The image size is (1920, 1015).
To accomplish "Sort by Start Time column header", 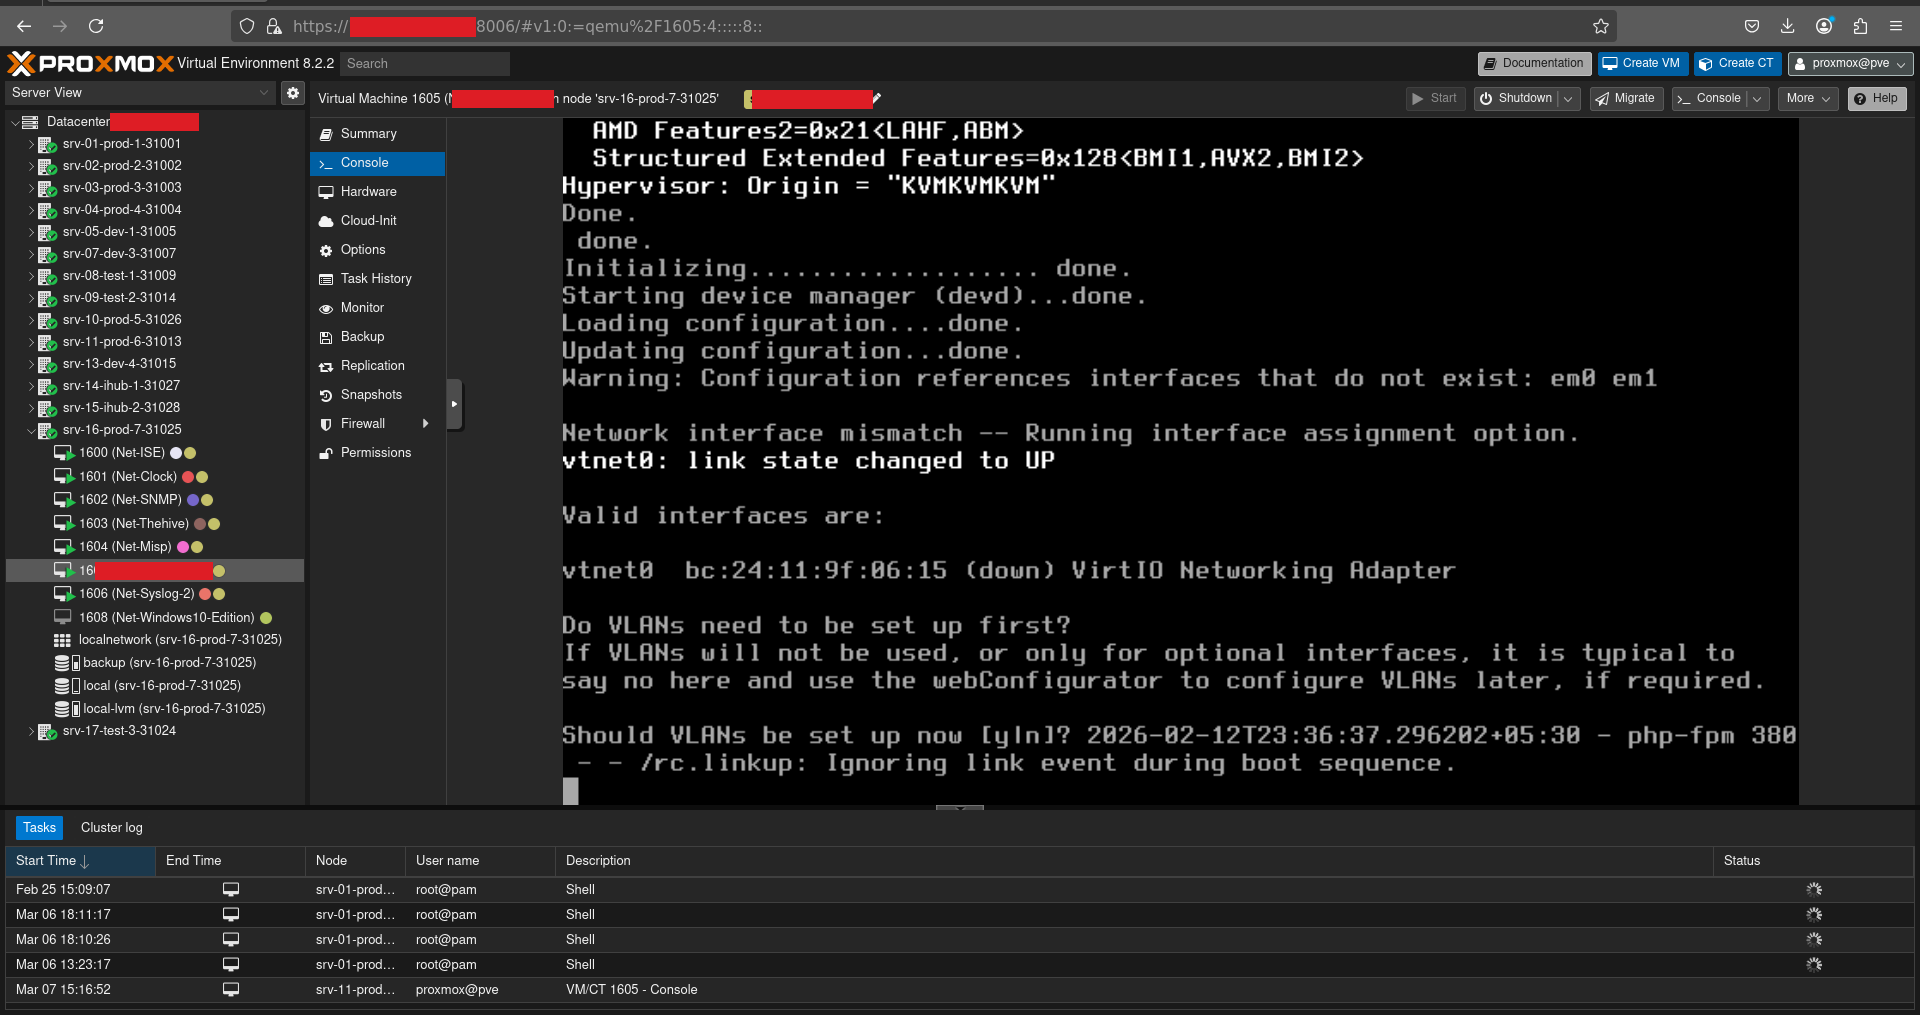I will 80,861.
